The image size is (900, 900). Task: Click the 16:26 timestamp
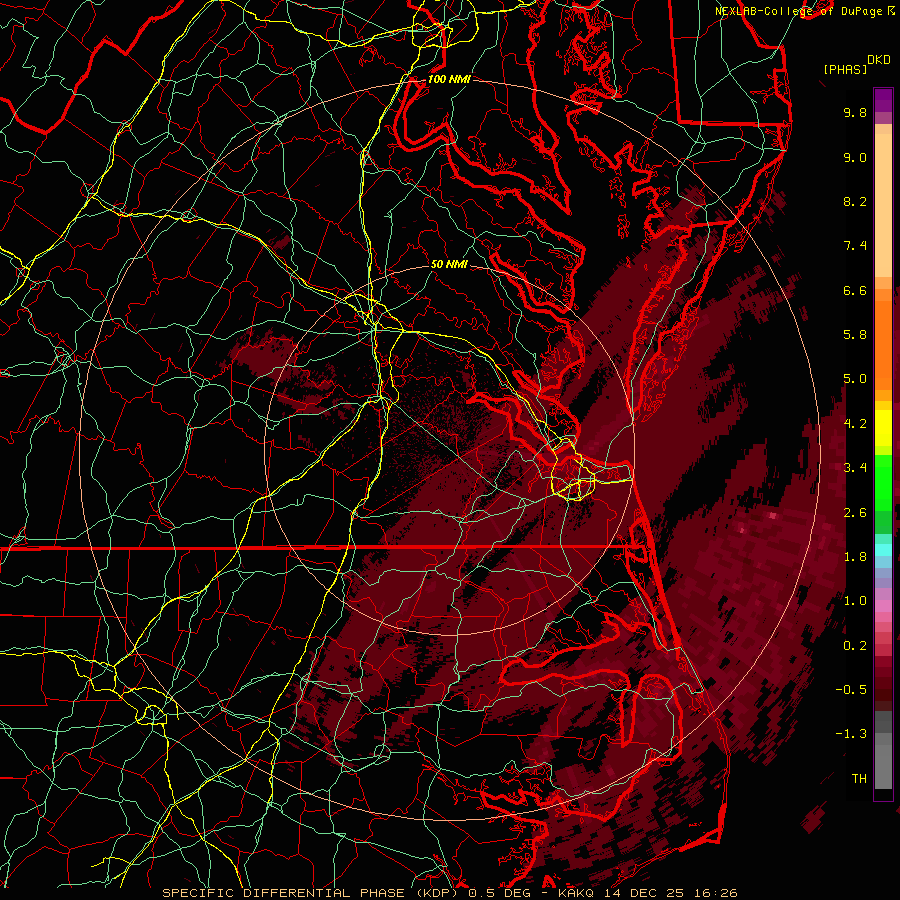tap(715, 893)
